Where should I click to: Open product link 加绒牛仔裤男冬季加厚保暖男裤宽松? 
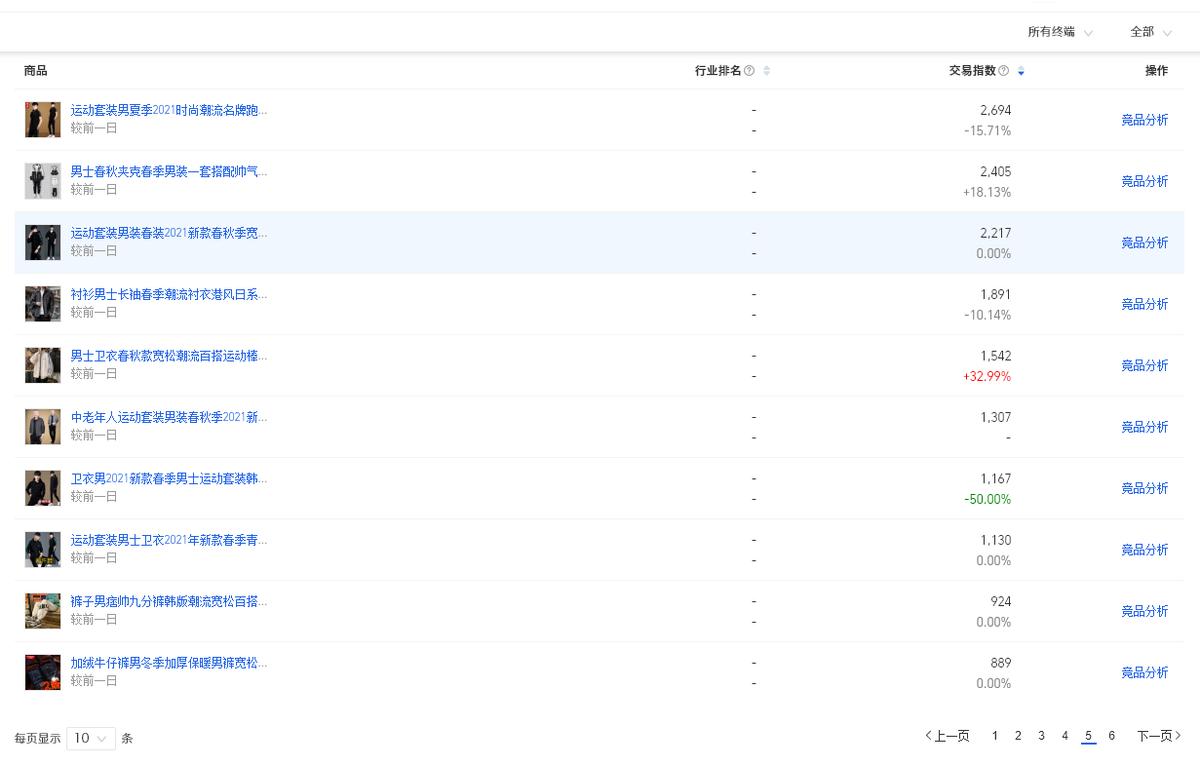(x=169, y=663)
